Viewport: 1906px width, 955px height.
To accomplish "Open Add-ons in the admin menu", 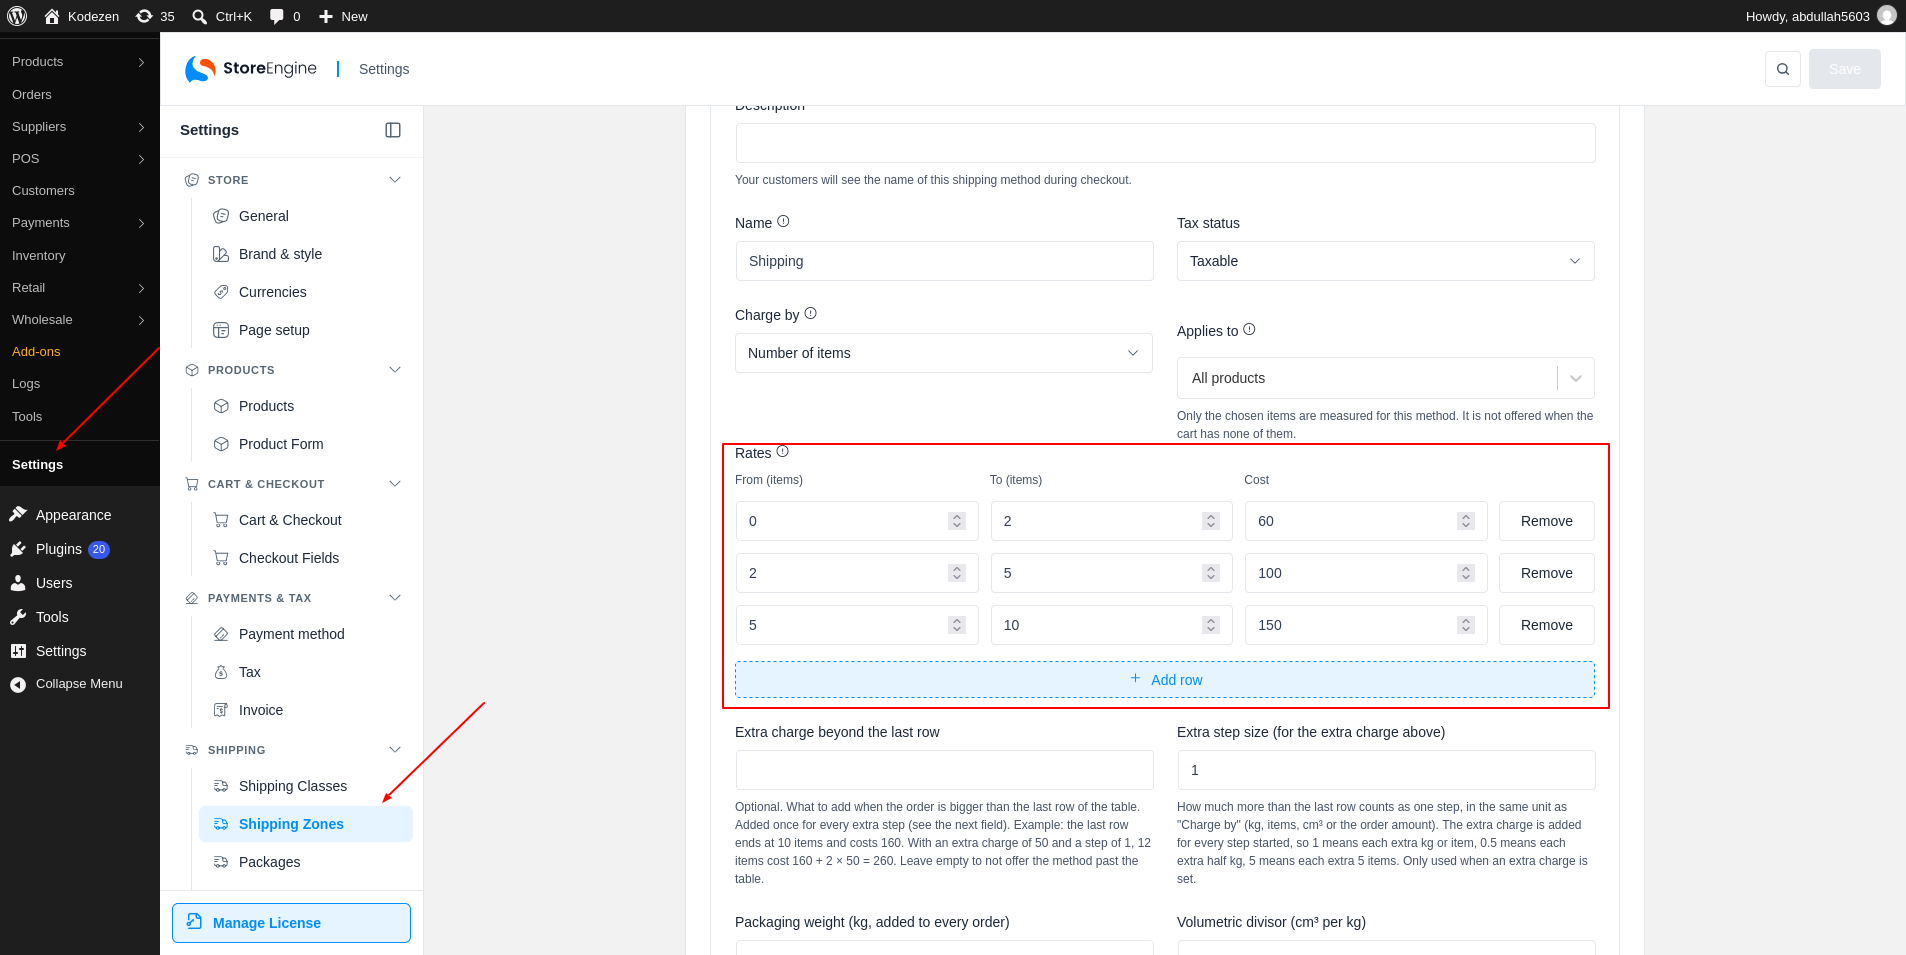I will (36, 352).
